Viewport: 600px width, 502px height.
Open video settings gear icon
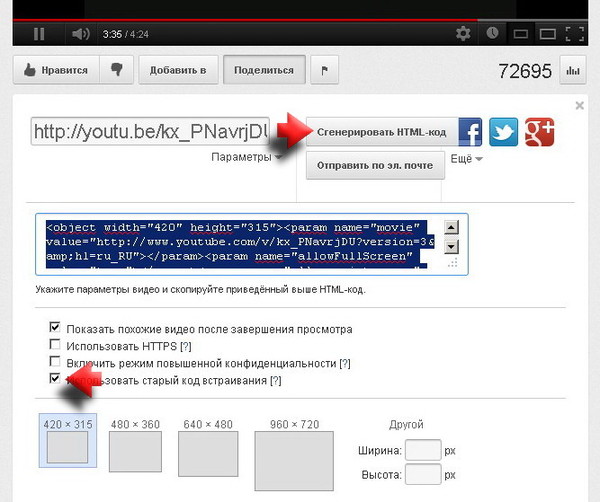tap(463, 34)
